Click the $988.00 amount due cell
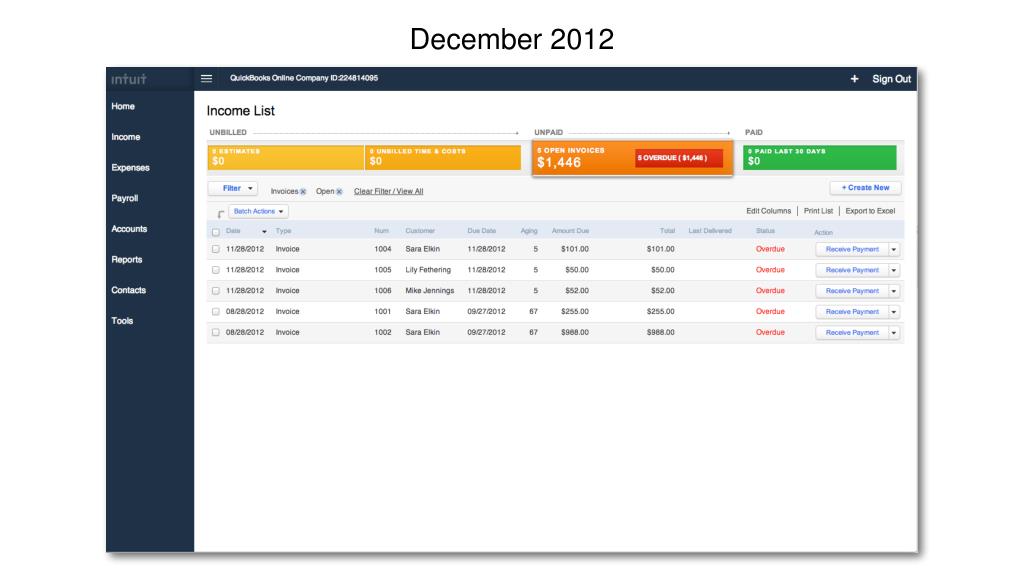 click(x=575, y=332)
